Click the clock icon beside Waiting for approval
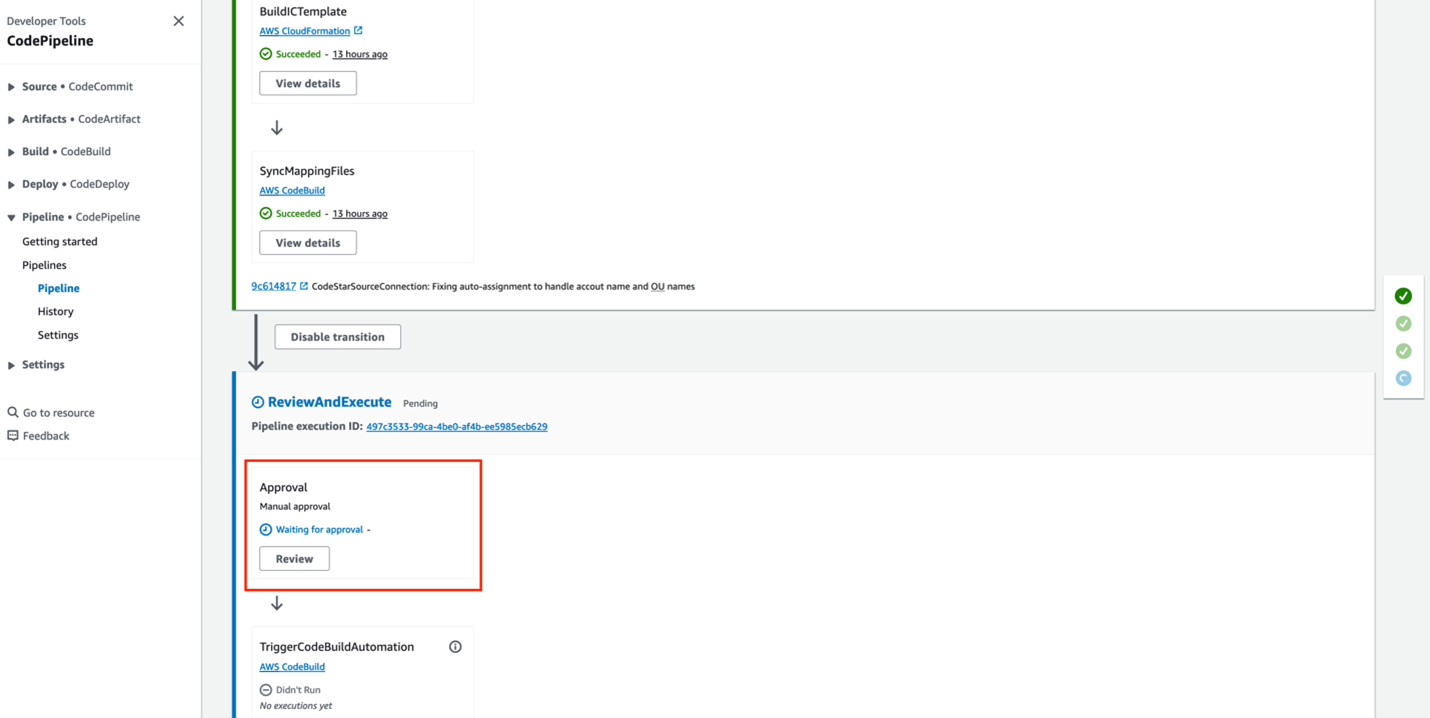The width and height of the screenshot is (1430, 718). 264,529
